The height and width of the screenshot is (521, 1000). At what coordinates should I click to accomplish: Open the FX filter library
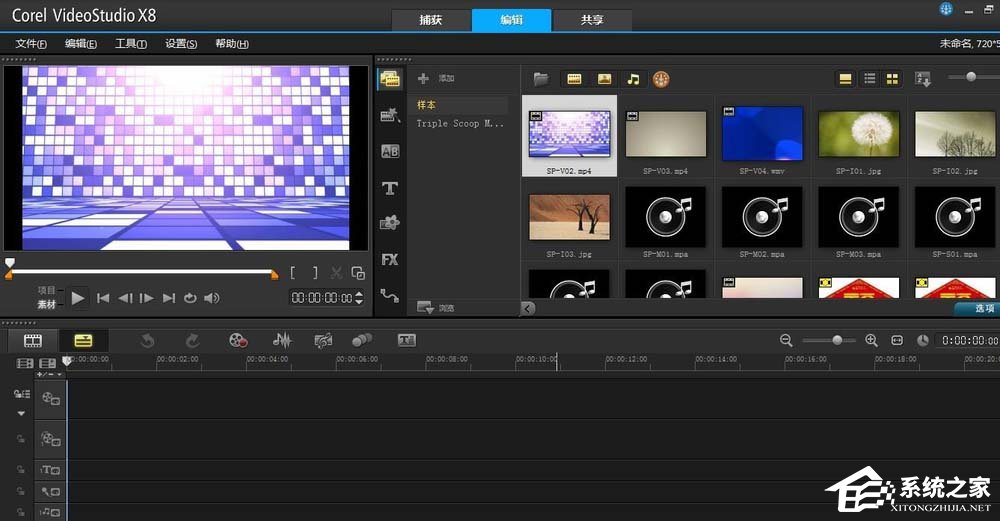coord(390,259)
